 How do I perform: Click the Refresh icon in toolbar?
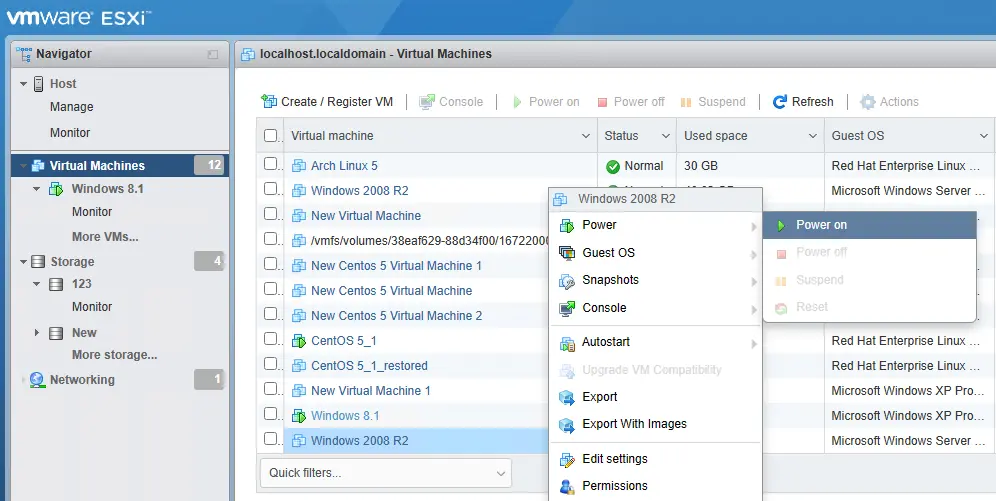(x=780, y=102)
